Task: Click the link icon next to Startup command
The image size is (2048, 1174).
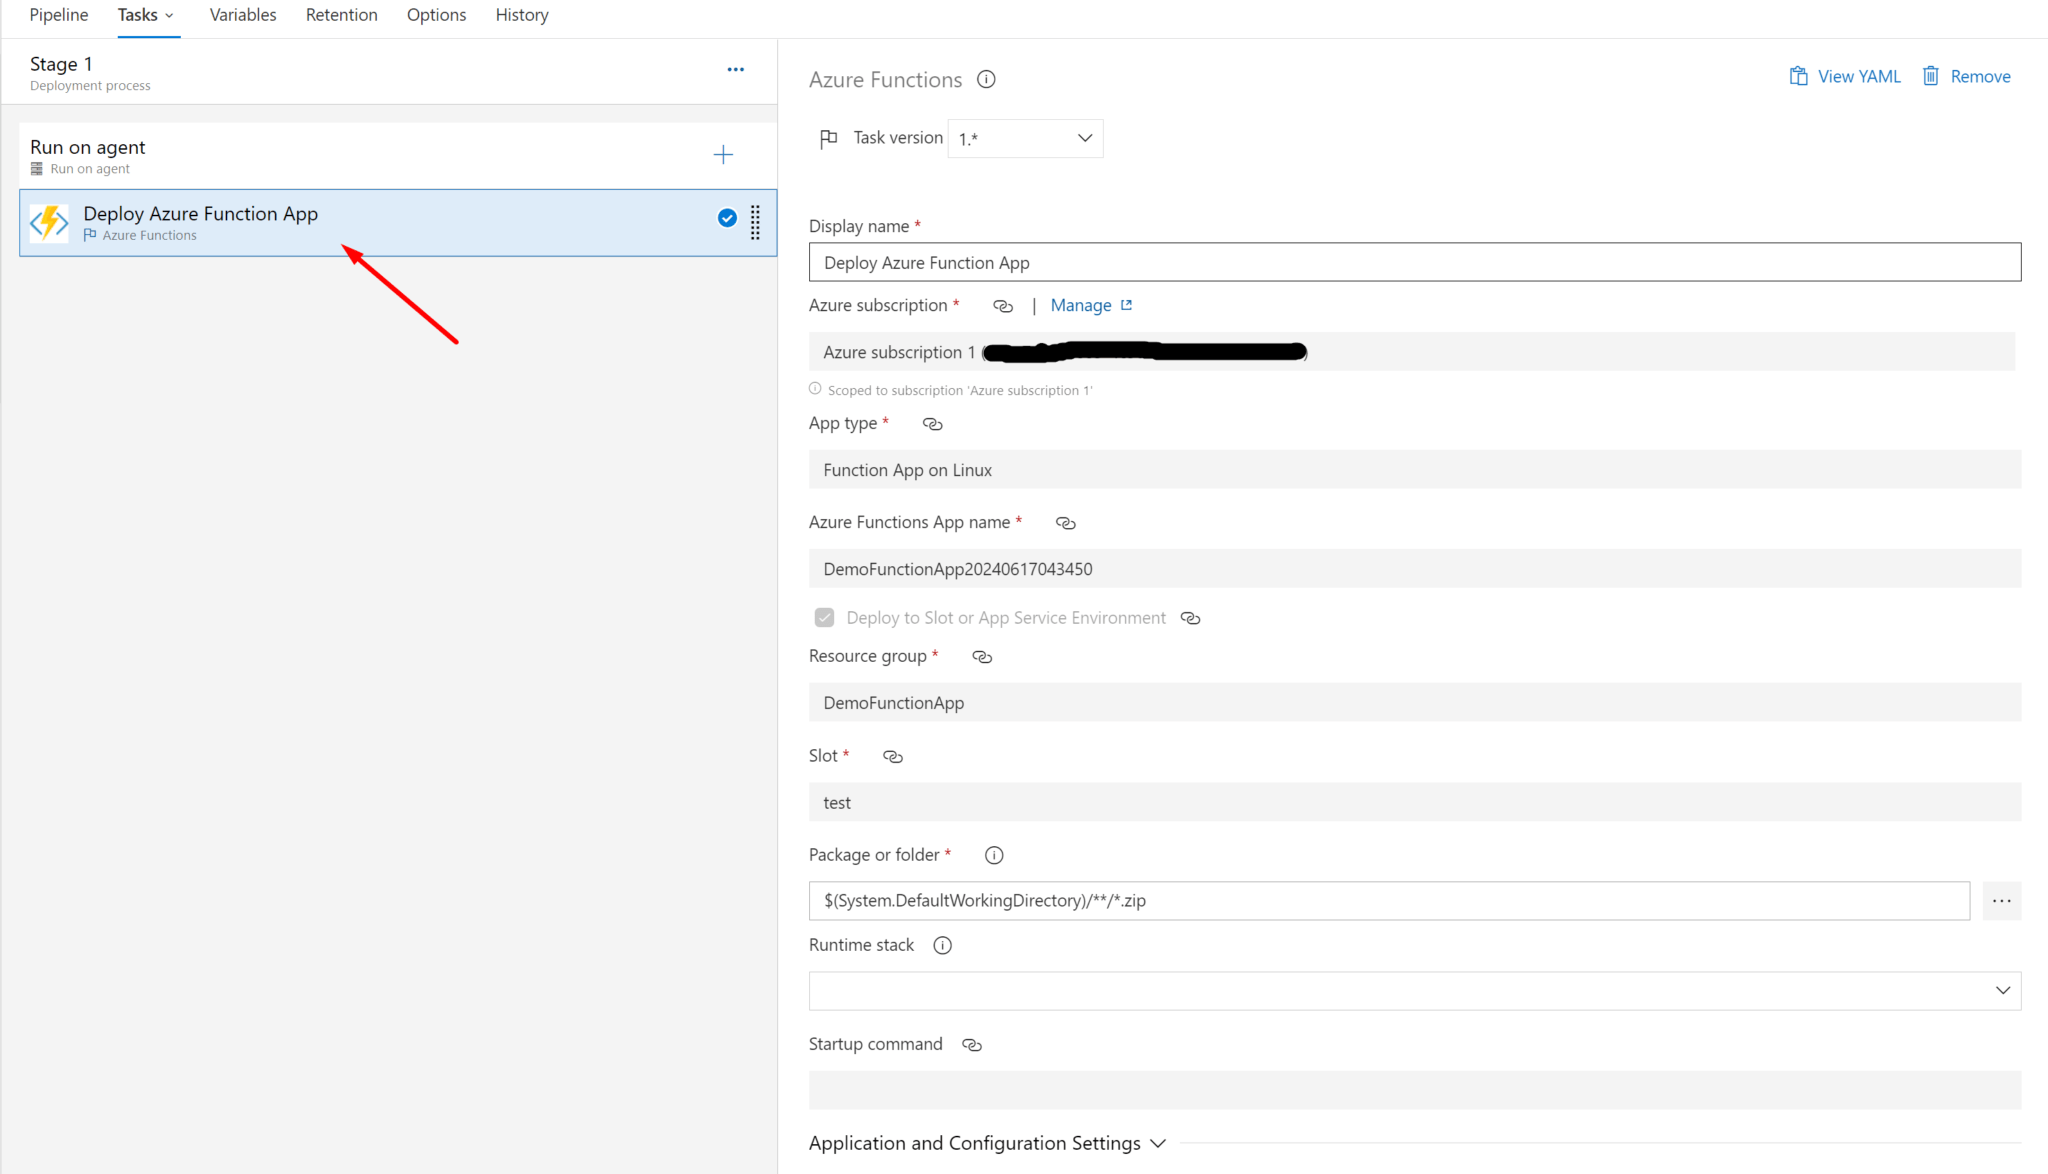Action: click(971, 1044)
